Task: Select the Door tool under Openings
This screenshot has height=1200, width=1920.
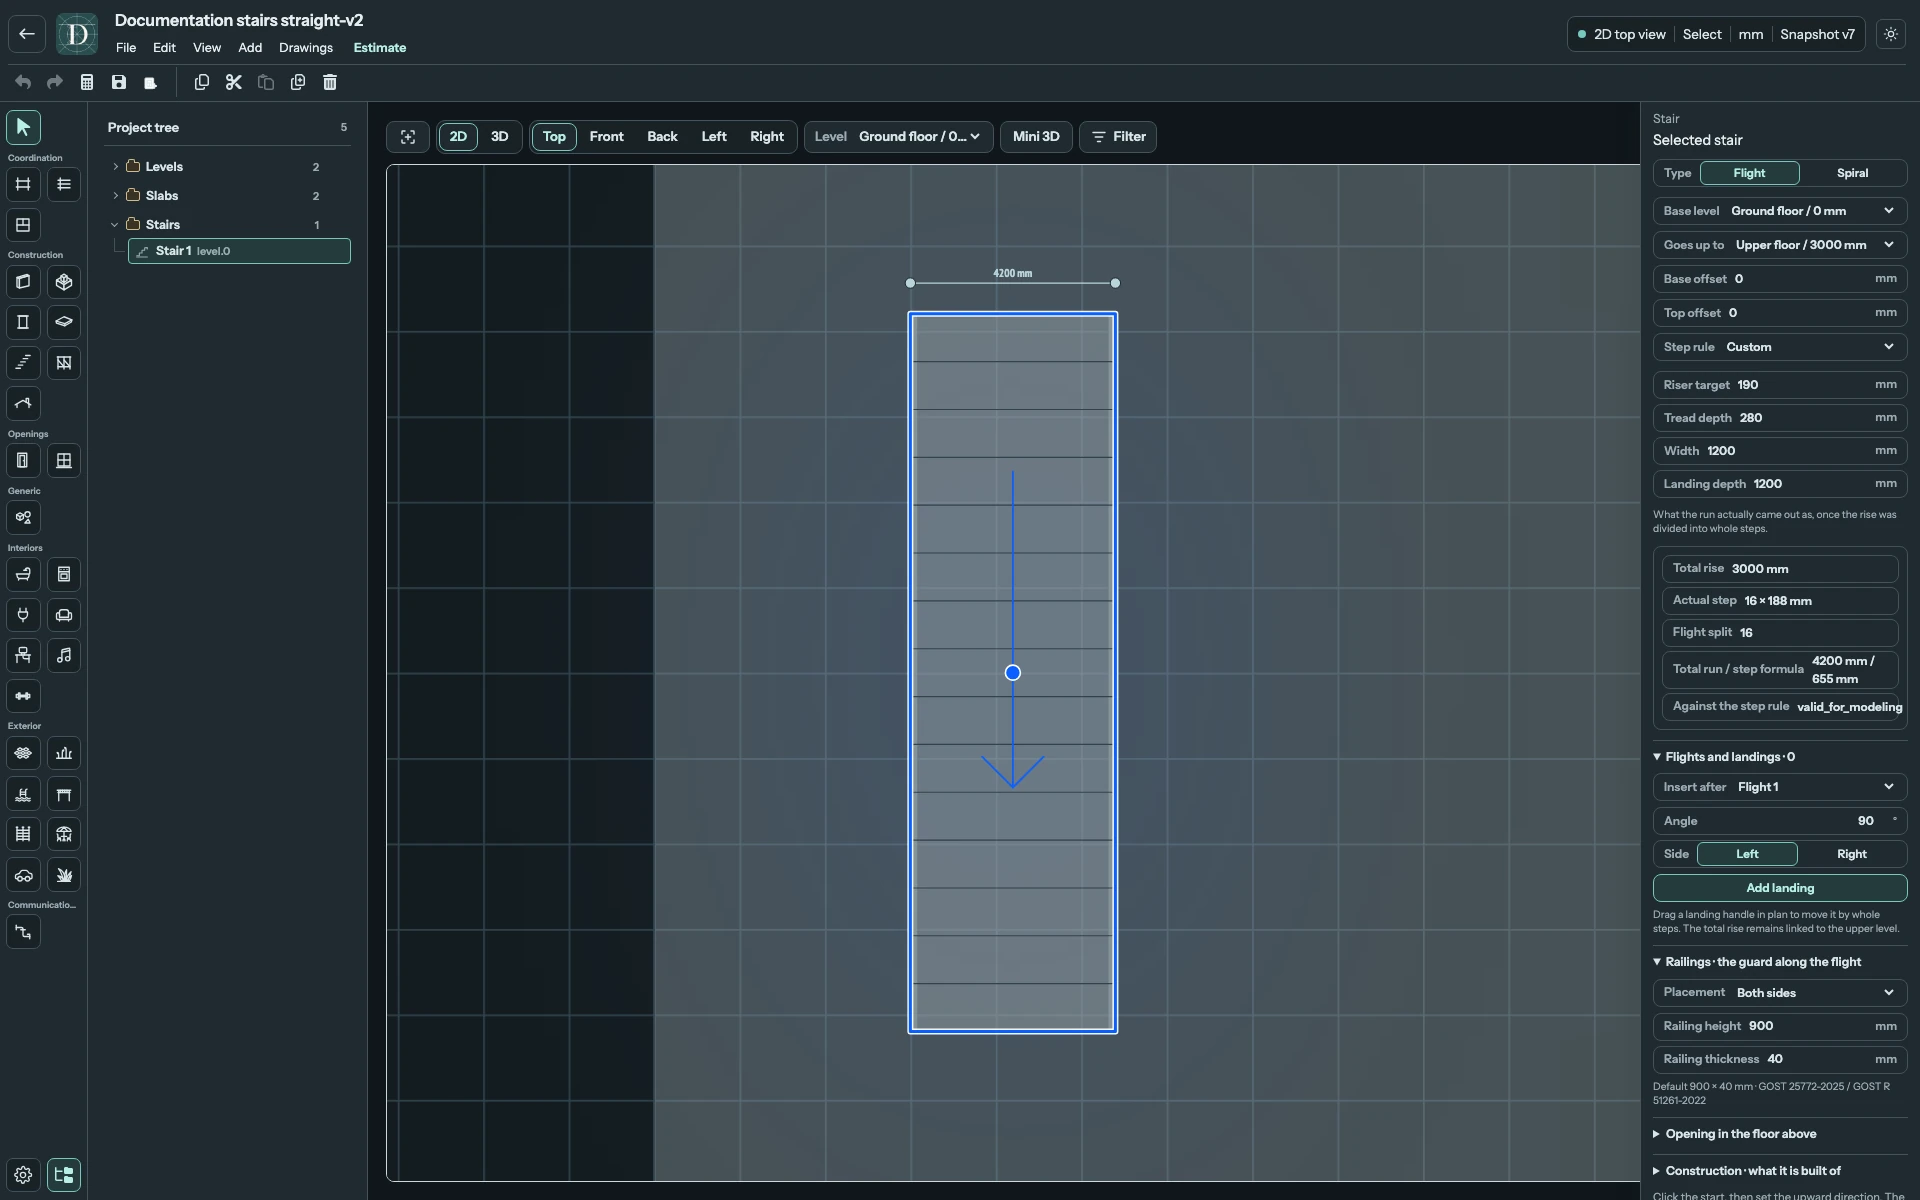Action: tap(23, 461)
